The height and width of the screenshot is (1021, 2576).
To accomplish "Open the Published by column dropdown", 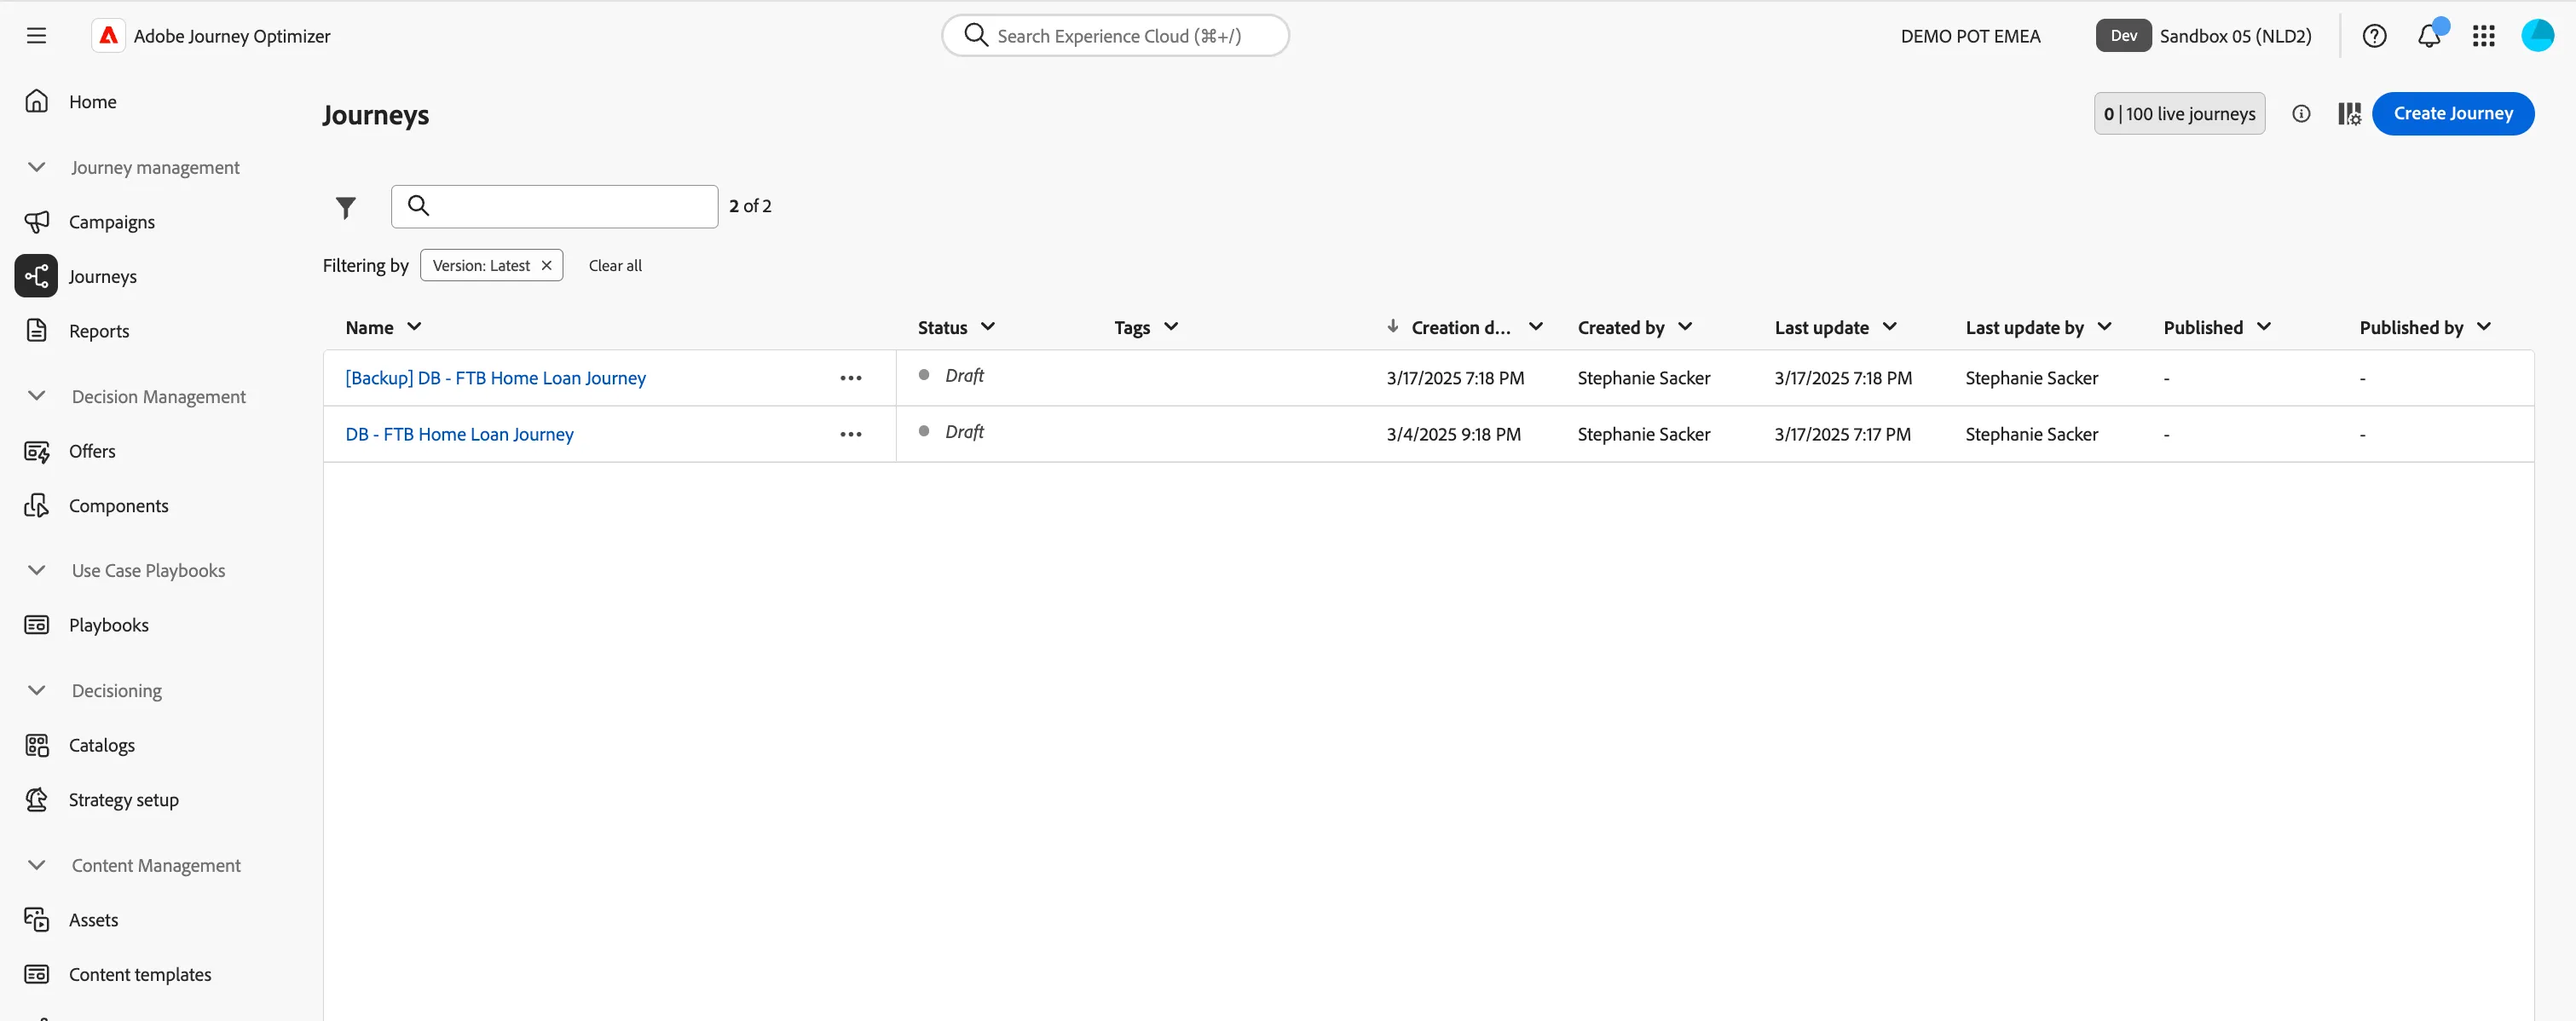I will coord(2484,327).
